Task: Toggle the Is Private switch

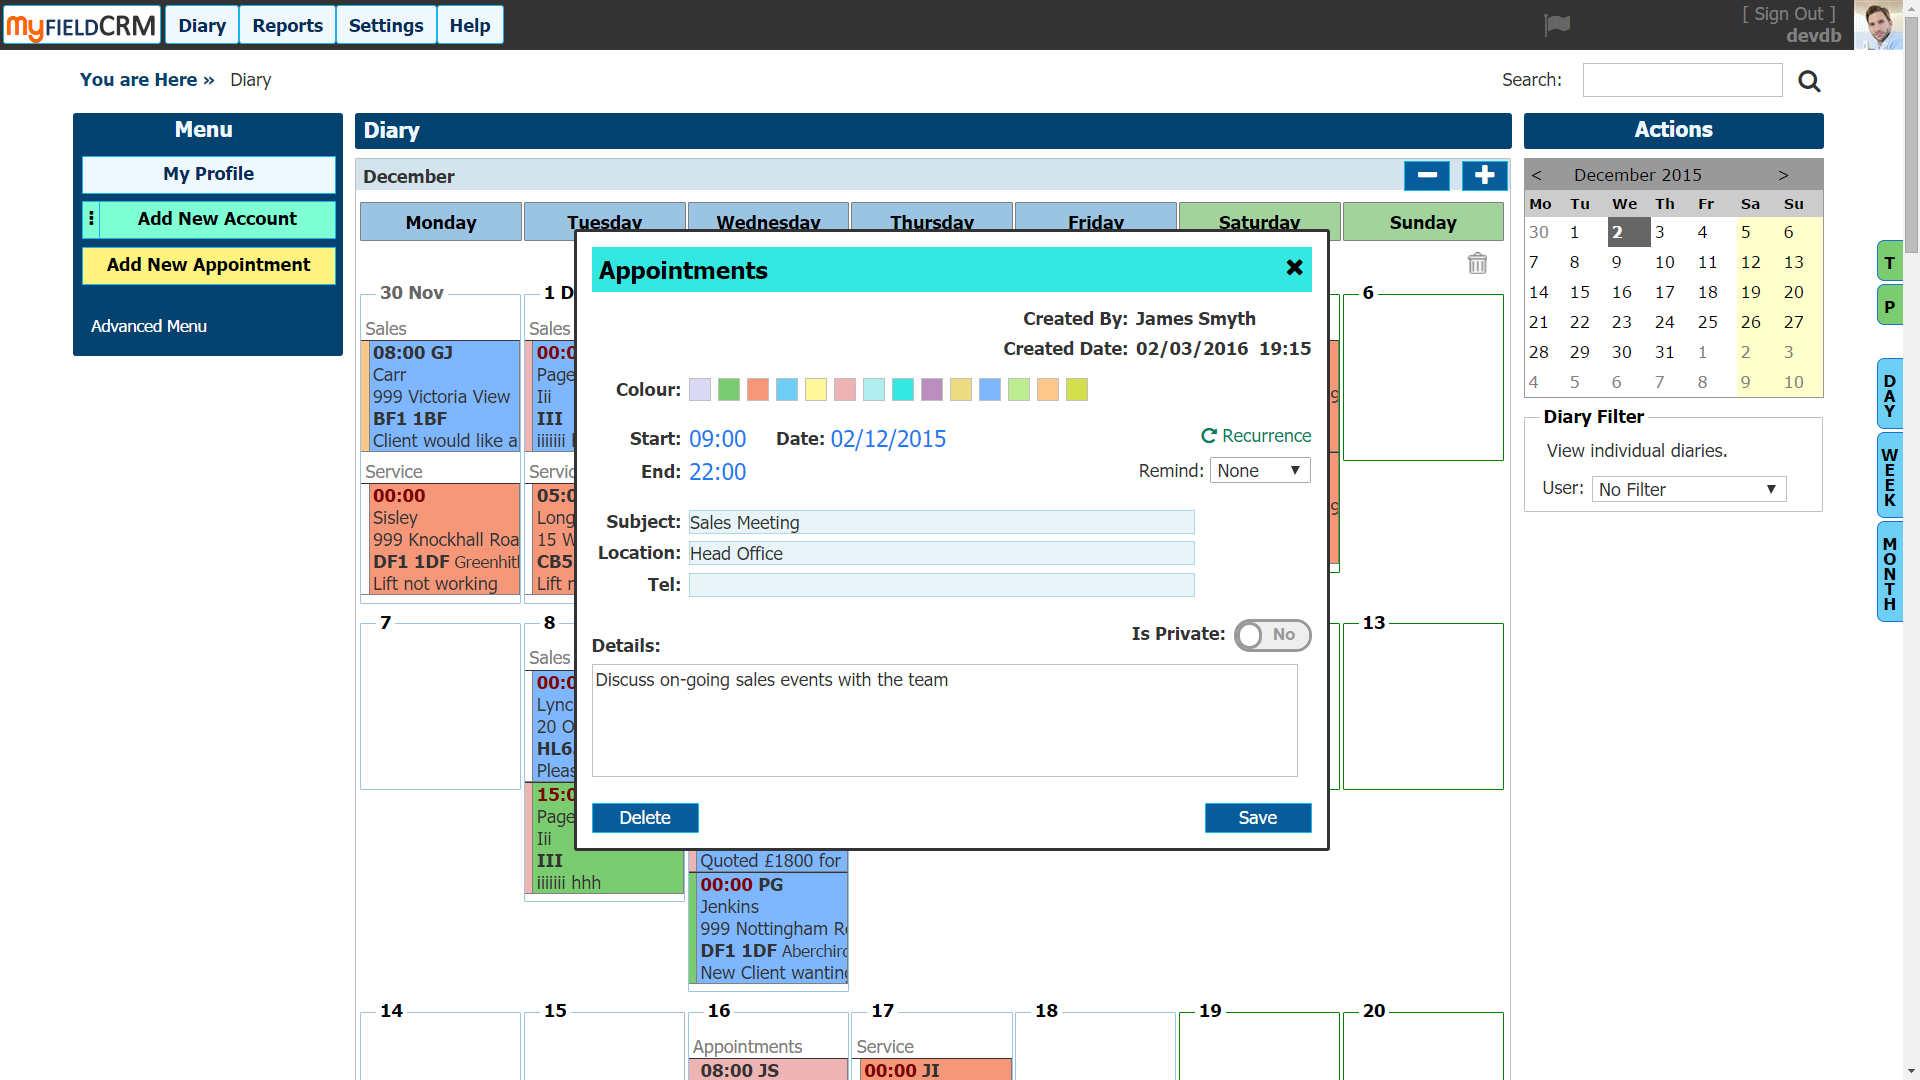Action: (x=1272, y=635)
